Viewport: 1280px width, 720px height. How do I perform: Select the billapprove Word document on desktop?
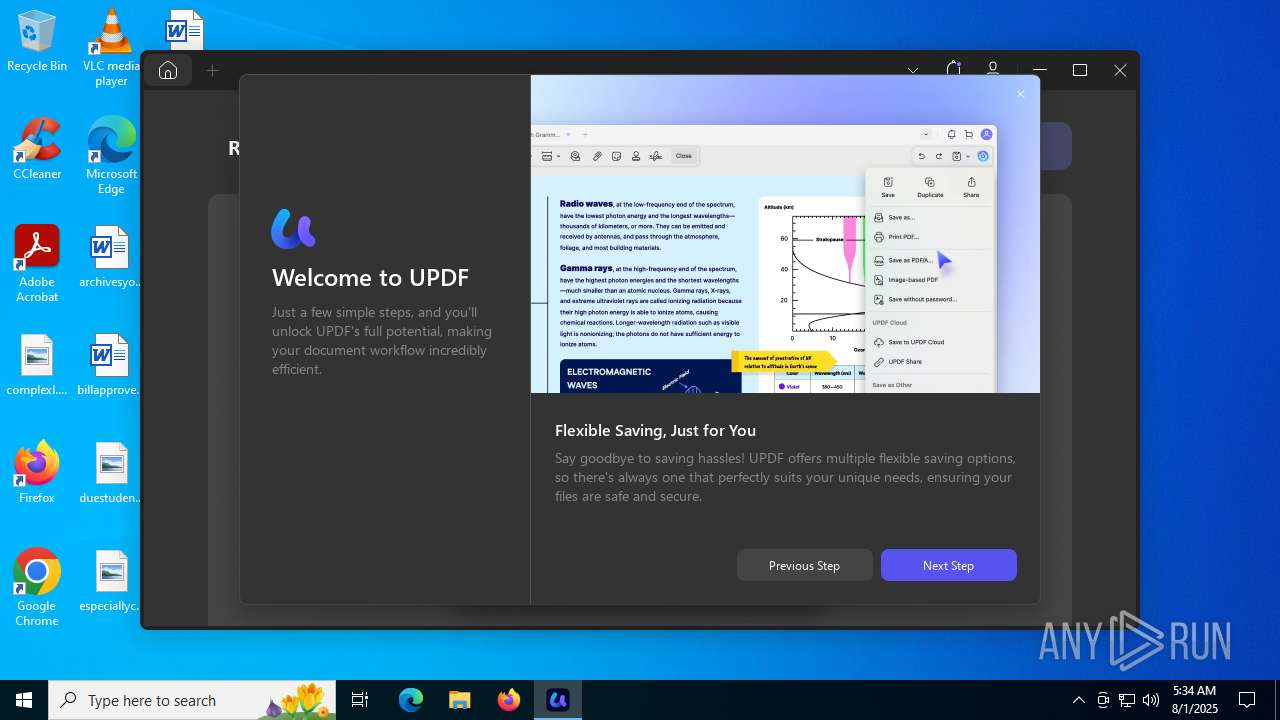click(111, 365)
